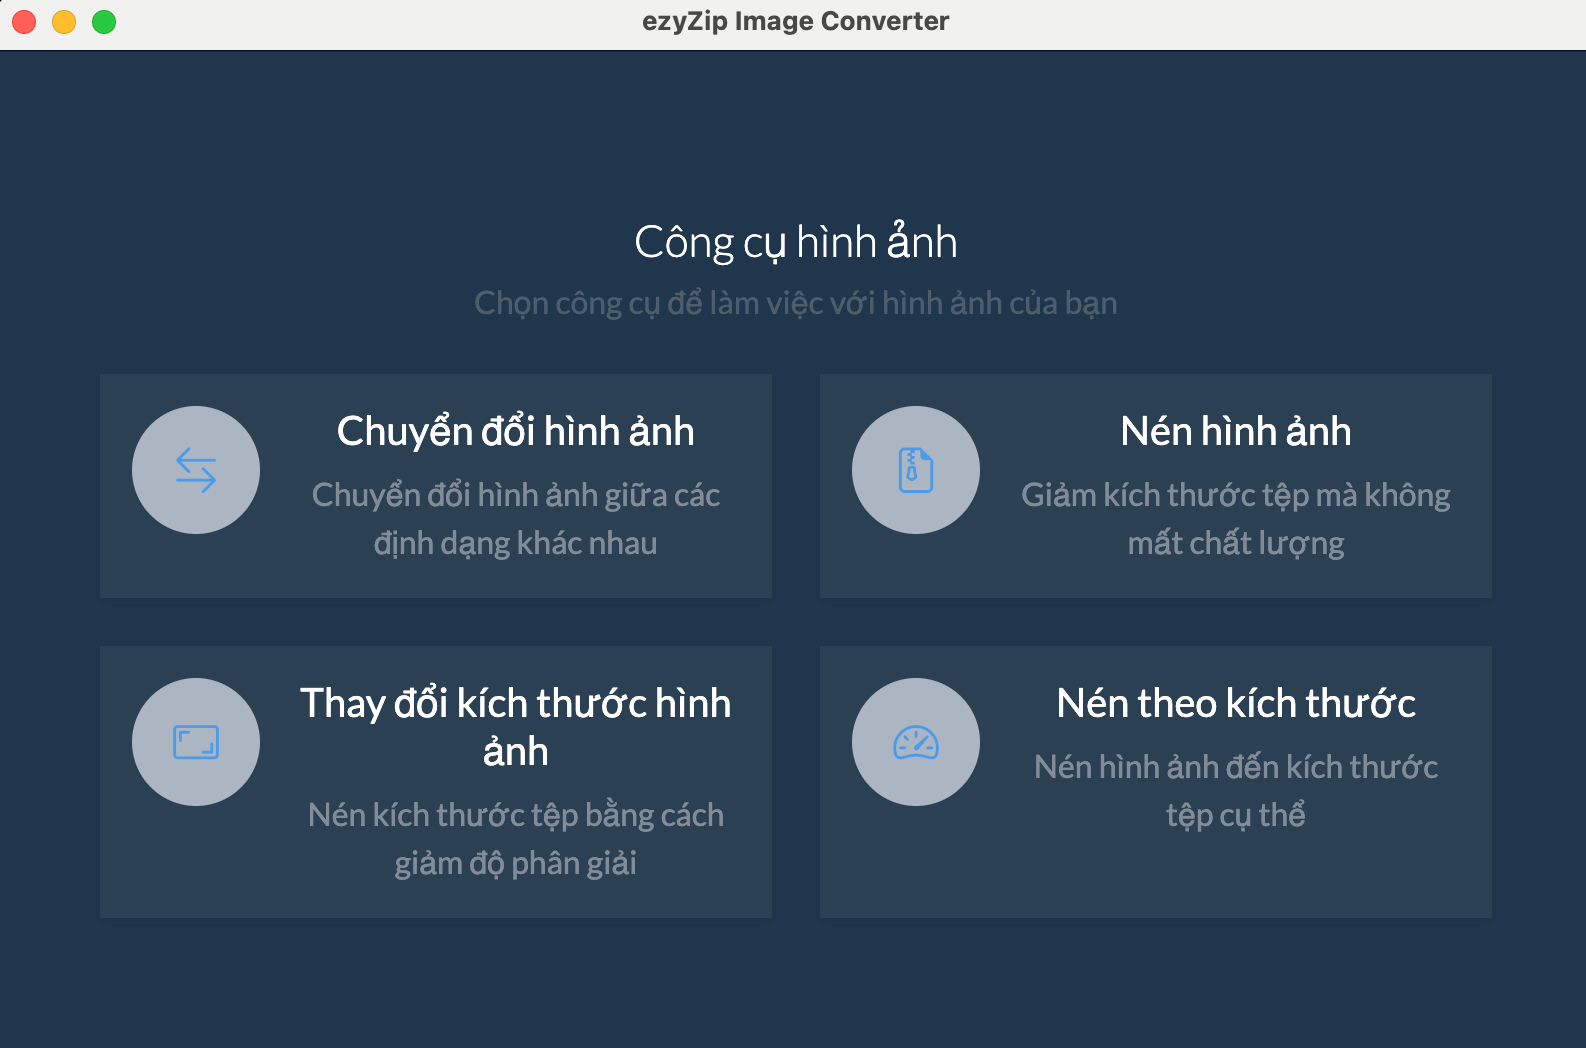Image resolution: width=1586 pixels, height=1048 pixels.
Task: Select the Nén hình ảnh heading
Action: 1235,432
